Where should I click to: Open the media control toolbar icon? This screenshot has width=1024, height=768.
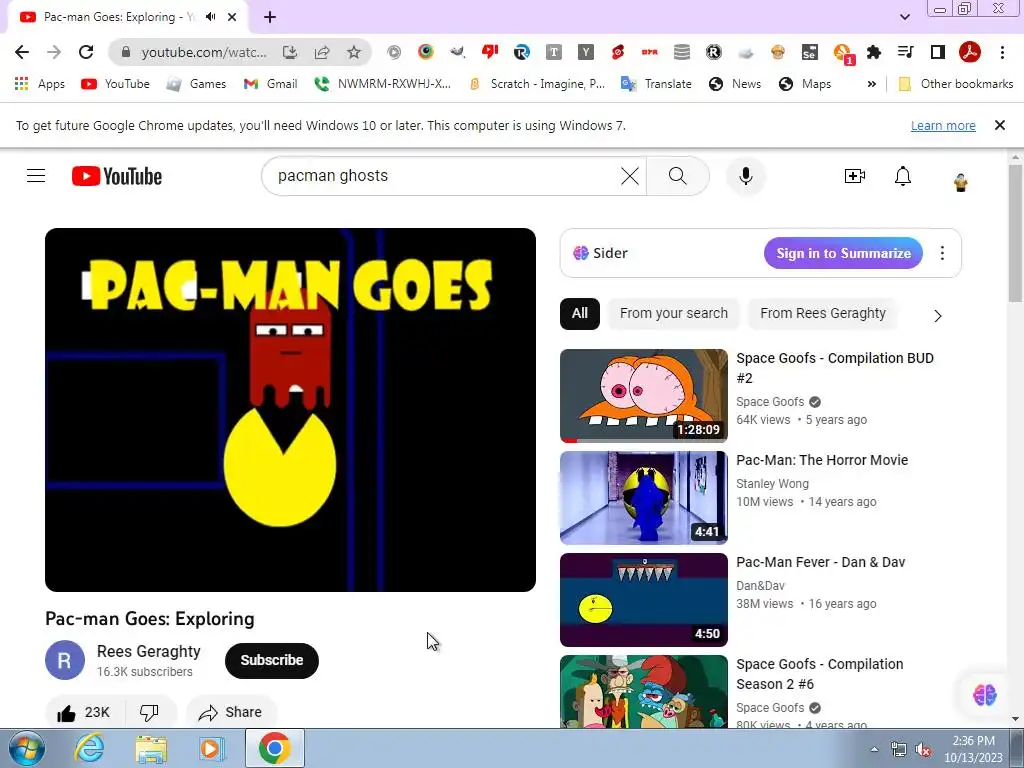(x=905, y=52)
